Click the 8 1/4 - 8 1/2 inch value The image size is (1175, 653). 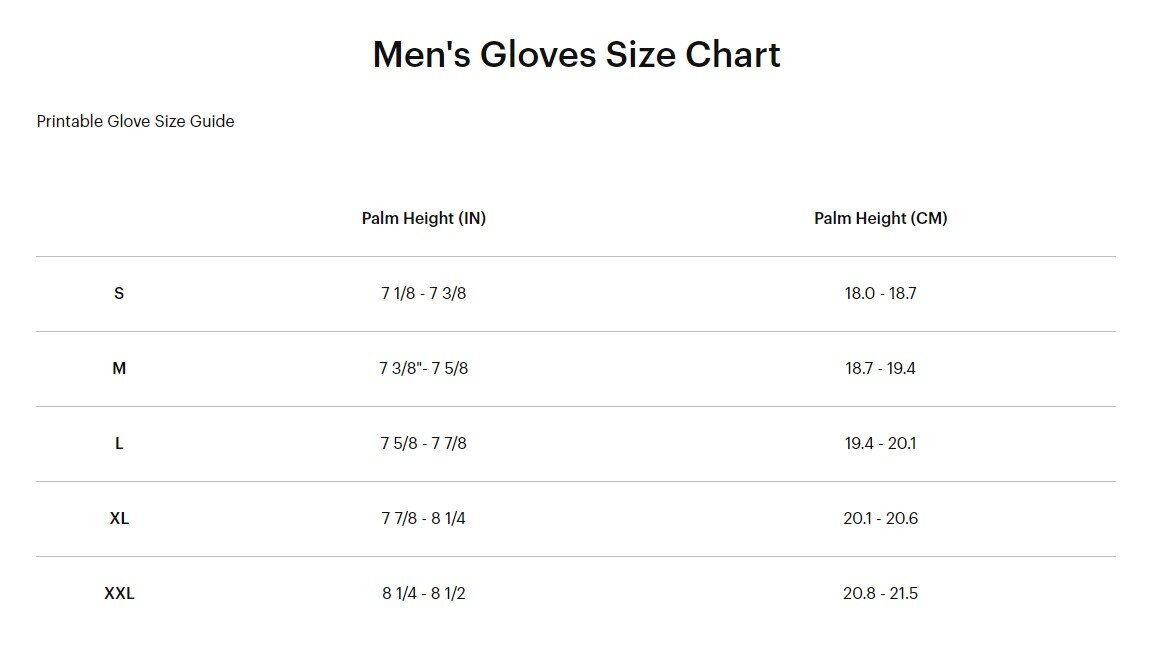[x=423, y=594]
